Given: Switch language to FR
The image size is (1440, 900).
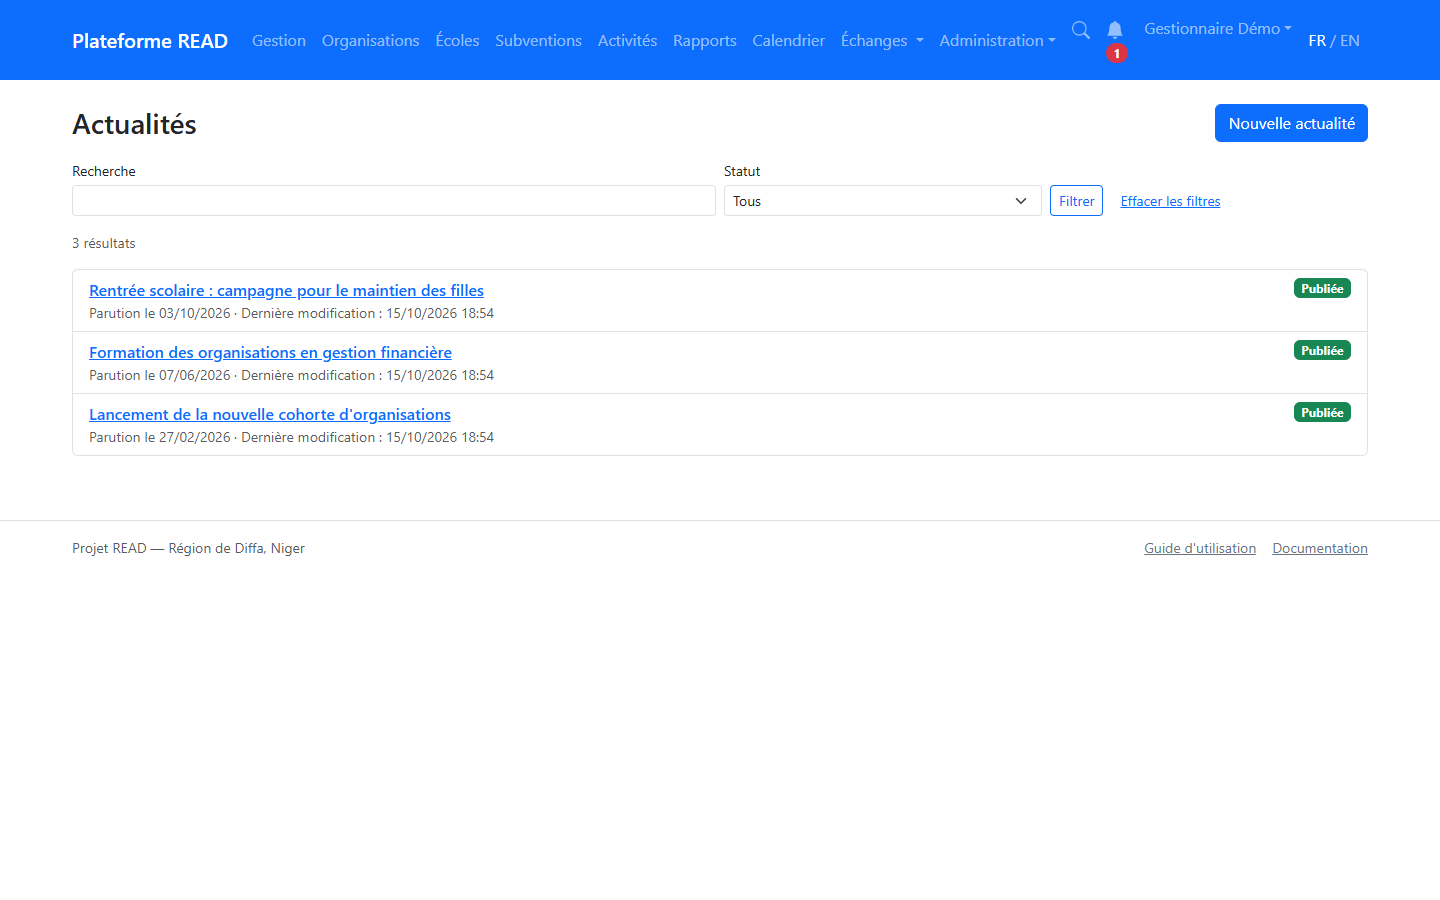Looking at the screenshot, I should tap(1317, 40).
